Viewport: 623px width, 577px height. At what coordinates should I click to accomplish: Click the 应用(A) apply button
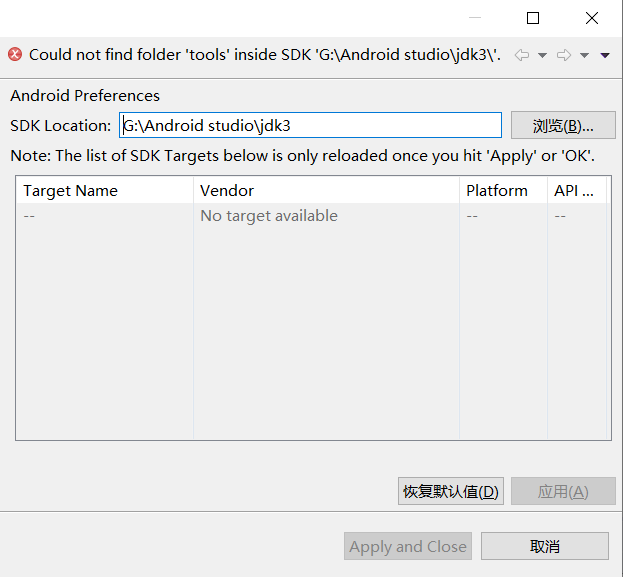click(563, 492)
